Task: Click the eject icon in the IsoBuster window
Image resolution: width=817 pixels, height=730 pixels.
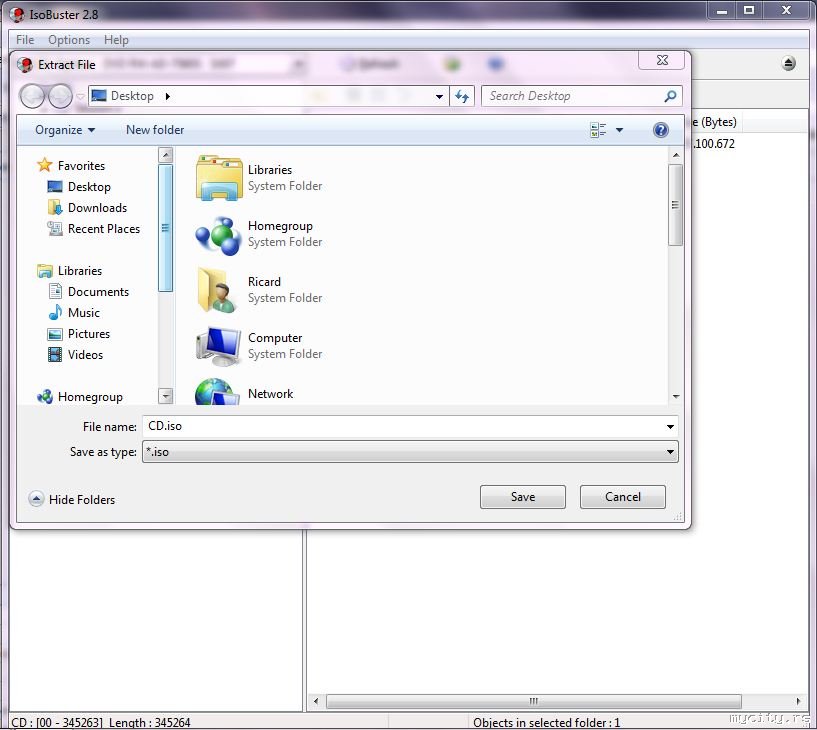Action: [x=788, y=64]
